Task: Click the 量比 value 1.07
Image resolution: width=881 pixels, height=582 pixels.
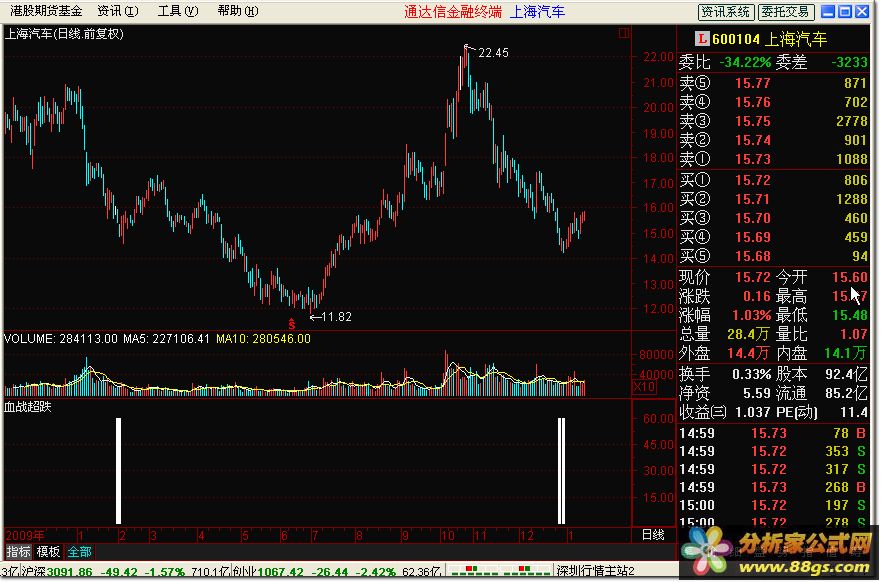Action: point(853,334)
